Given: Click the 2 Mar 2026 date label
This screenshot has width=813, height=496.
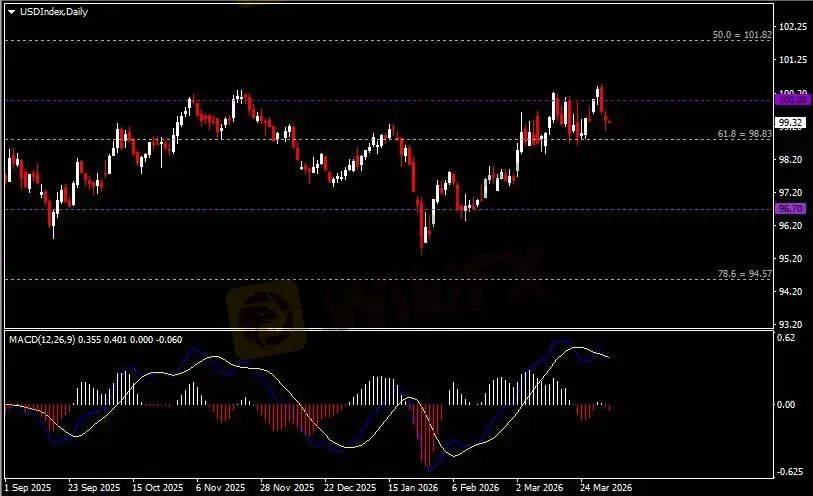Looking at the screenshot, I should point(539,488).
